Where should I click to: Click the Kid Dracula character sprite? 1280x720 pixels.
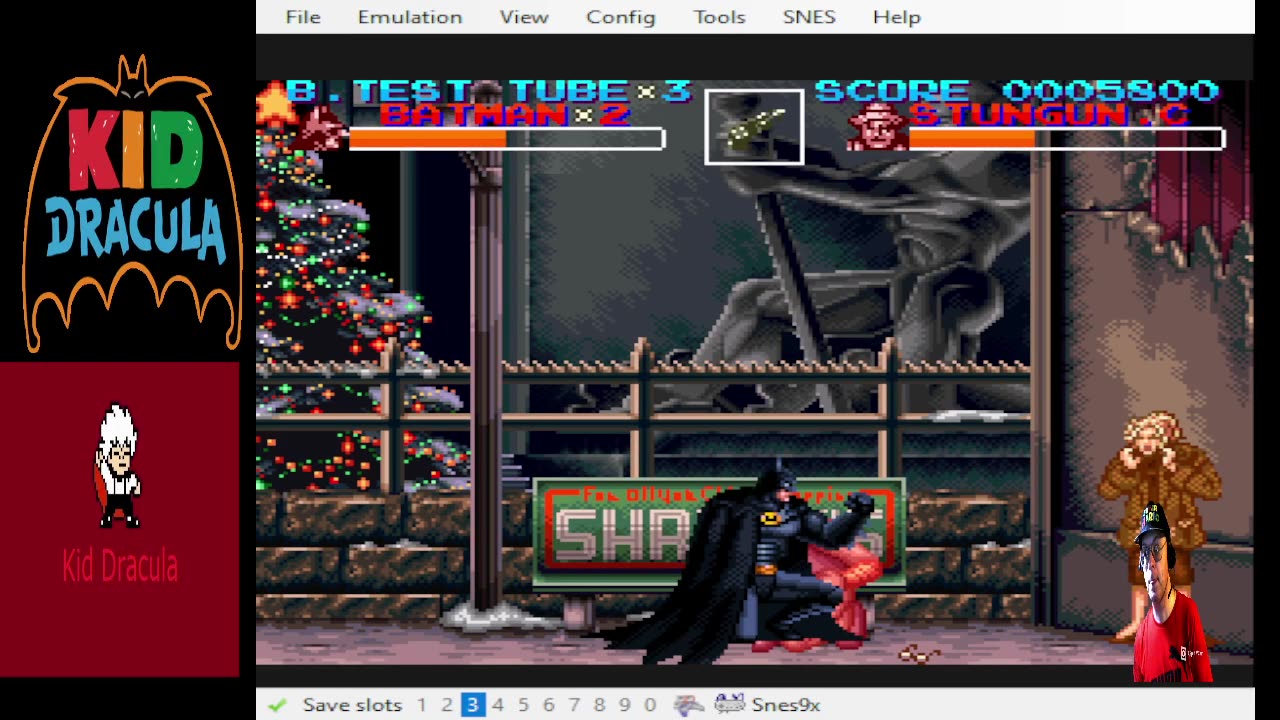pos(118,465)
